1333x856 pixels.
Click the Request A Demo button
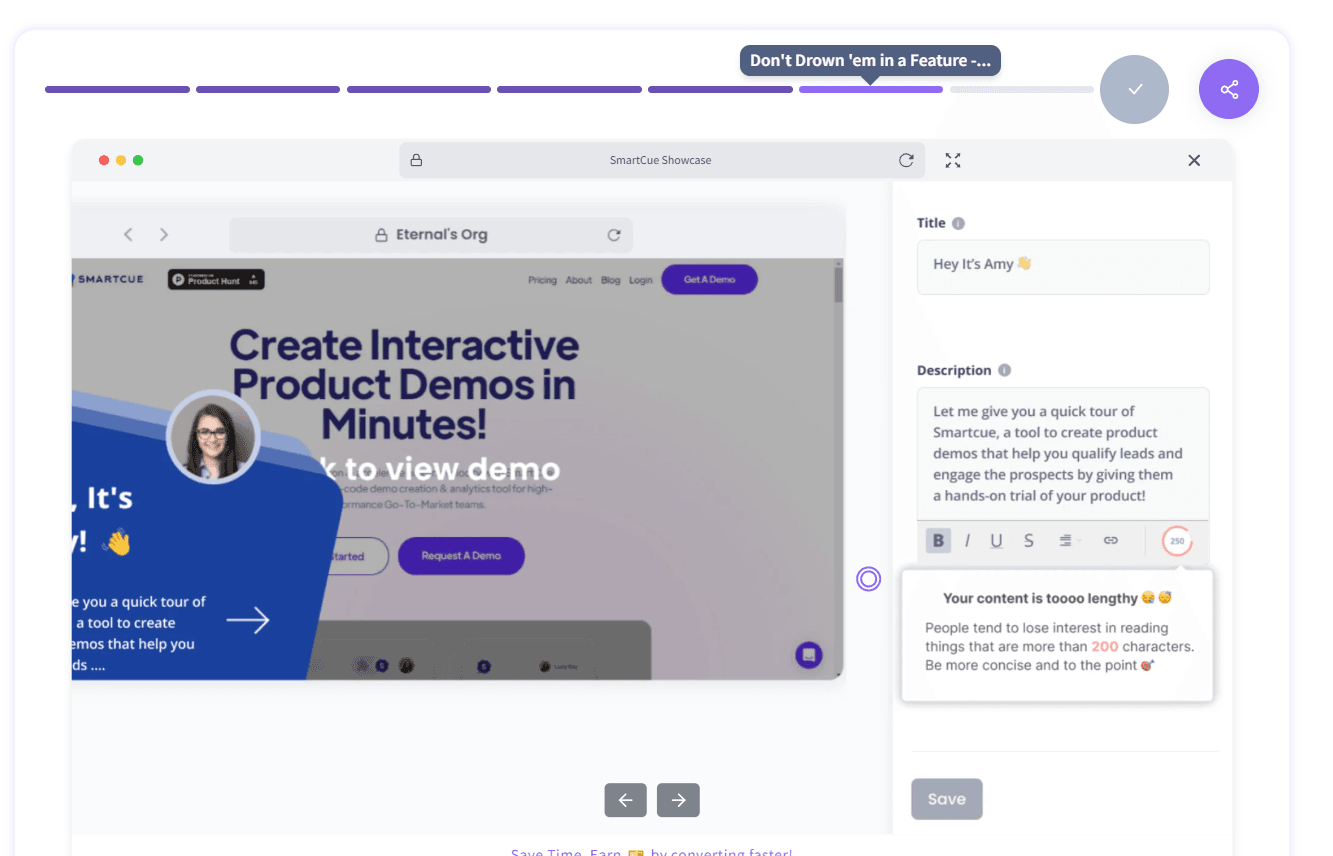click(x=461, y=556)
